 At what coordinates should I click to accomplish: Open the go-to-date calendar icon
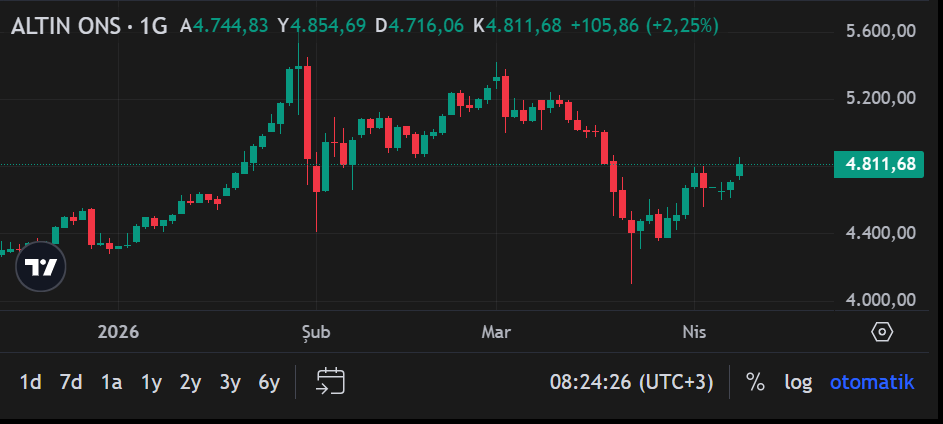[330, 381]
